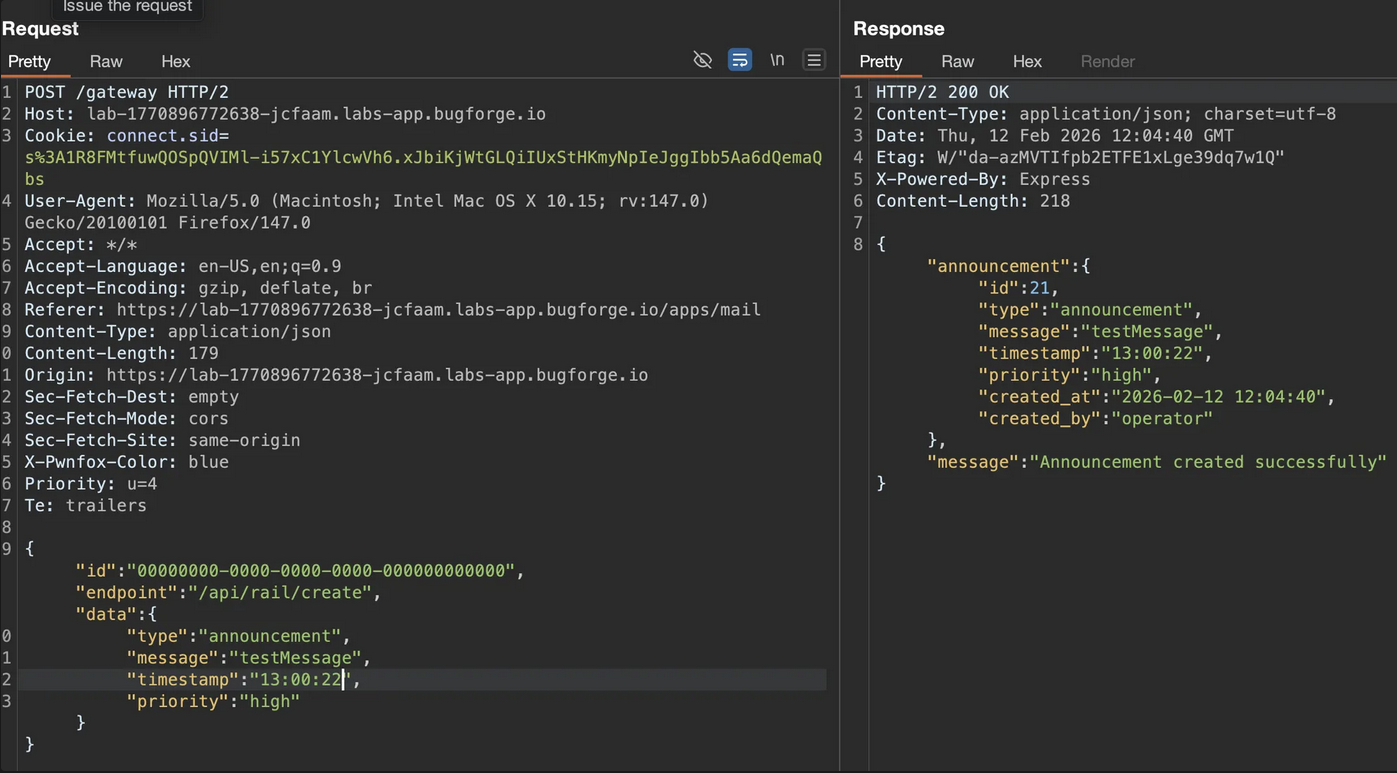This screenshot has width=1397, height=773.
Task: Switch to Raw tab in Response panel
Action: point(957,61)
